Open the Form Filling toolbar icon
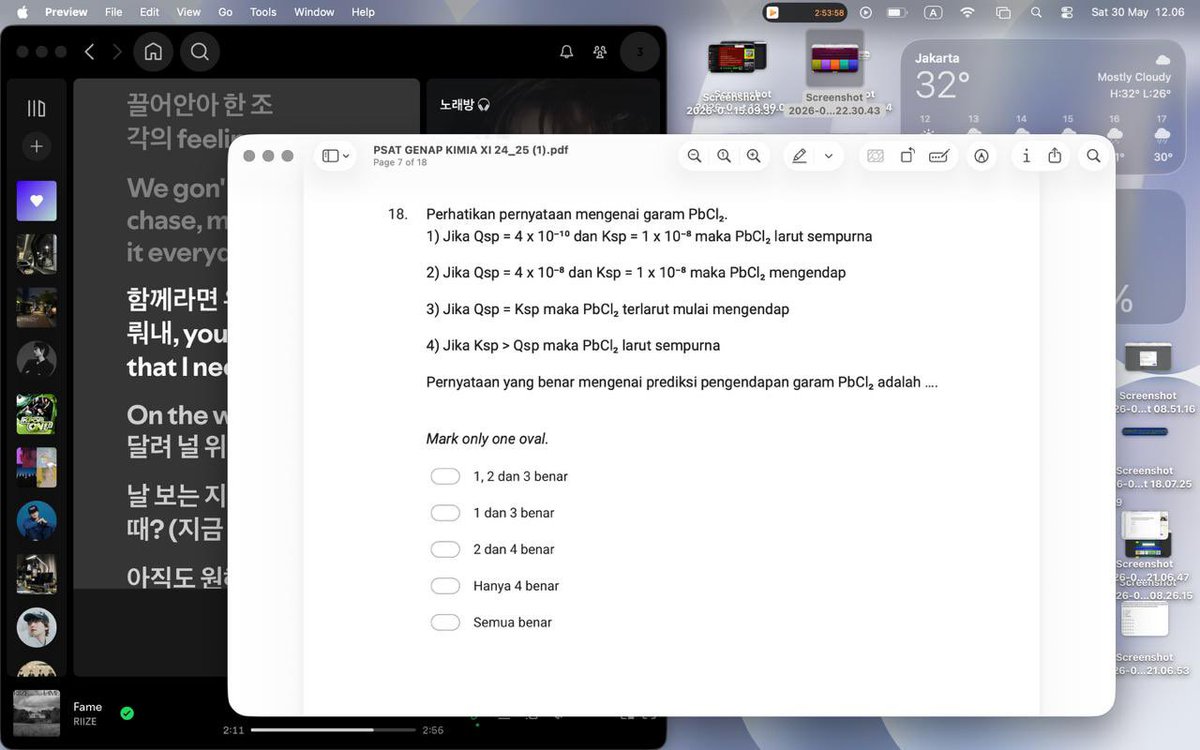 [938, 156]
